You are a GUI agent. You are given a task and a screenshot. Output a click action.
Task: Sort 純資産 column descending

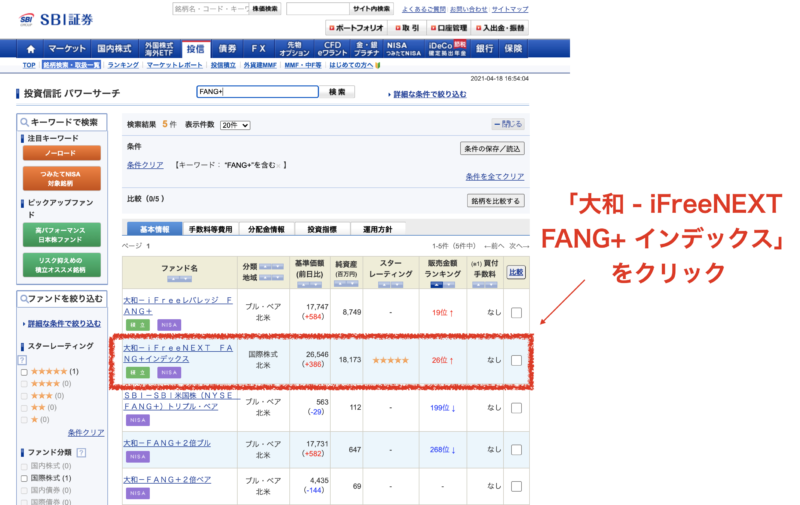[x=352, y=284]
